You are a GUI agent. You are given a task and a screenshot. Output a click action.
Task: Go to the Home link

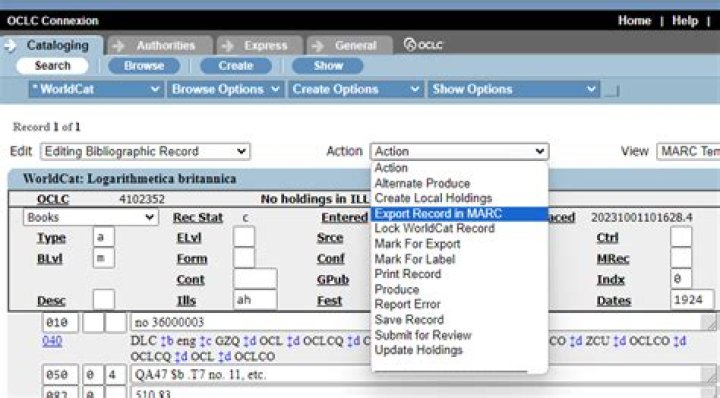click(634, 21)
